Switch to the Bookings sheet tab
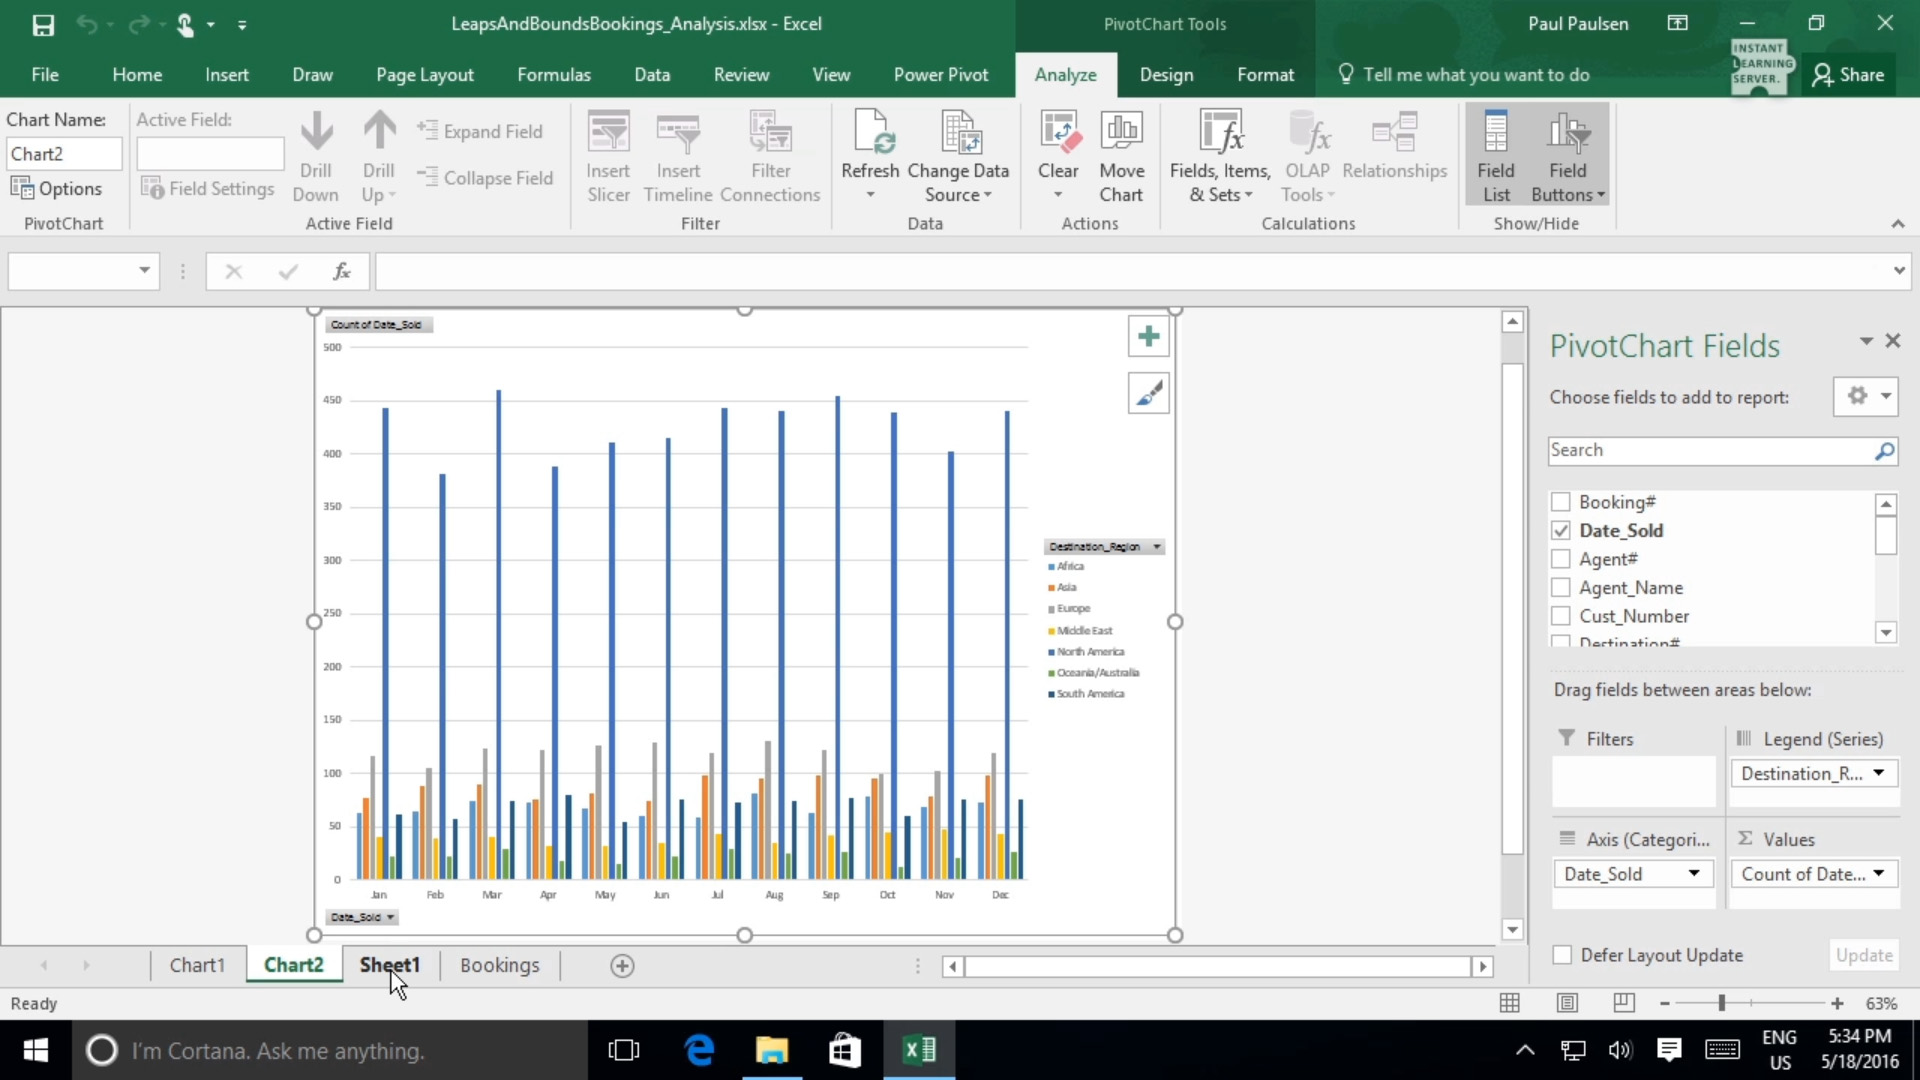Viewport: 1920px width, 1080px height. [x=498, y=964]
